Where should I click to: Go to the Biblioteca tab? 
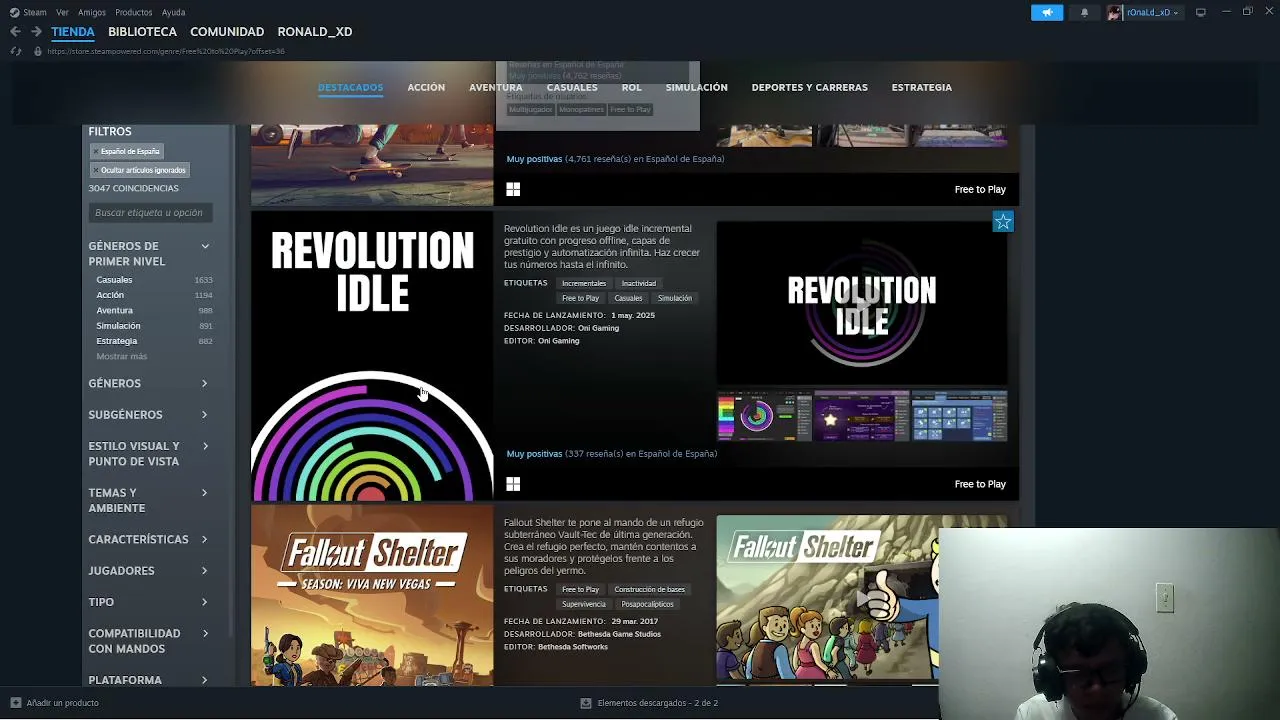pyautogui.click(x=142, y=32)
